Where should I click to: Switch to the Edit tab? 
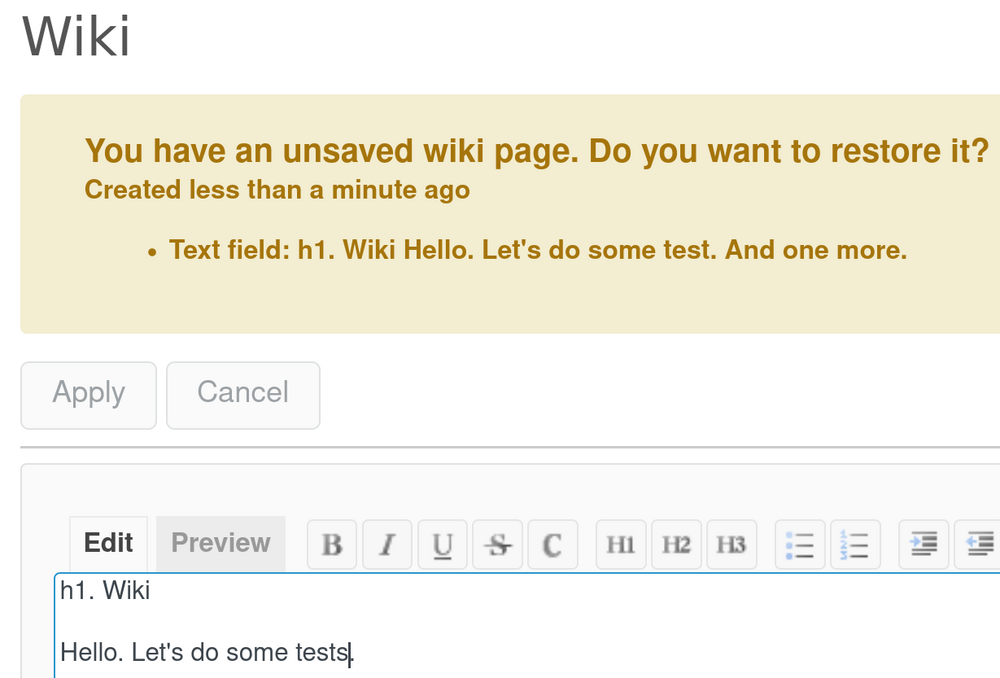tap(107, 543)
